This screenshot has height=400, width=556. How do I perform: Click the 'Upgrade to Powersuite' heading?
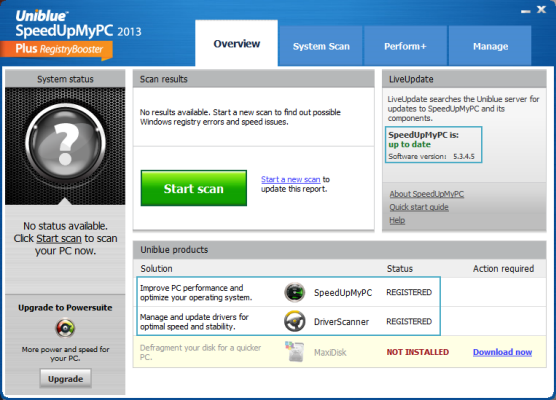coord(65,307)
